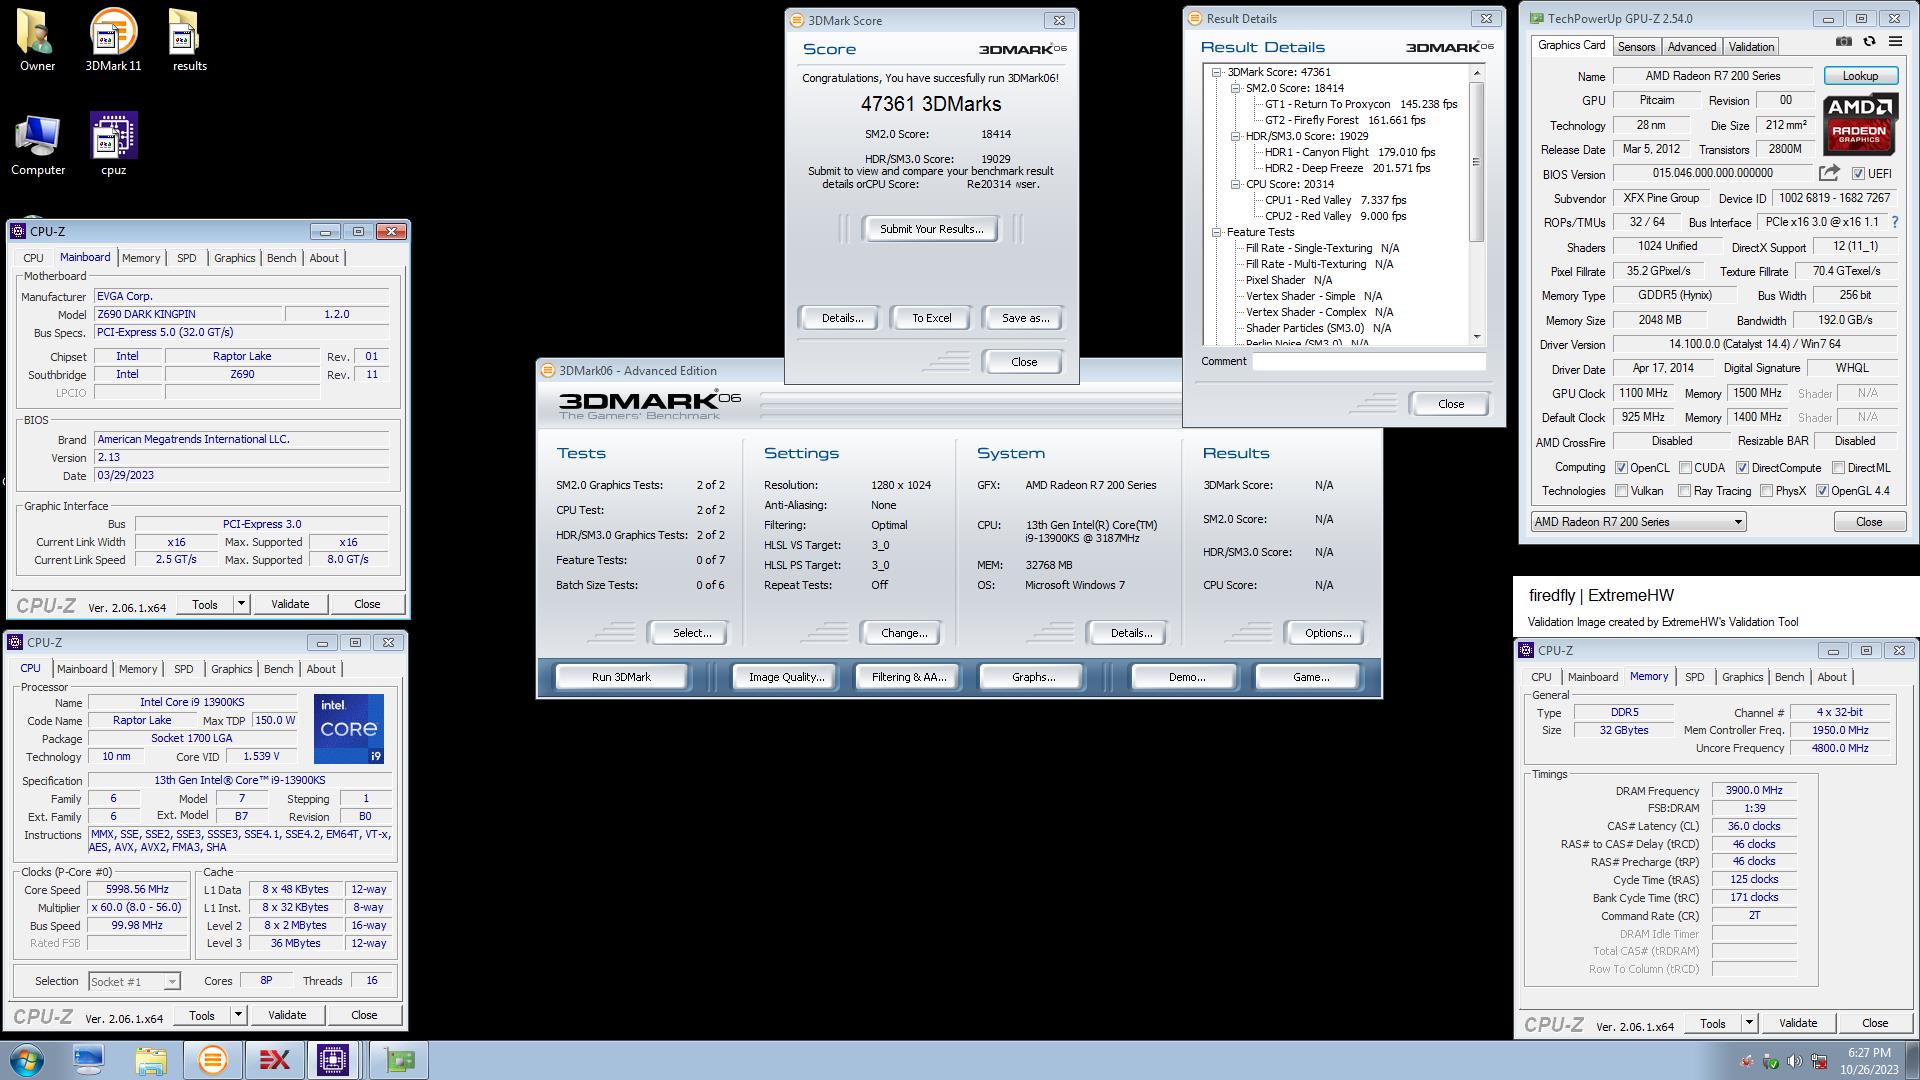Click the Save as button in Score window
Screen dimensions: 1920x1080
[x=1024, y=318]
